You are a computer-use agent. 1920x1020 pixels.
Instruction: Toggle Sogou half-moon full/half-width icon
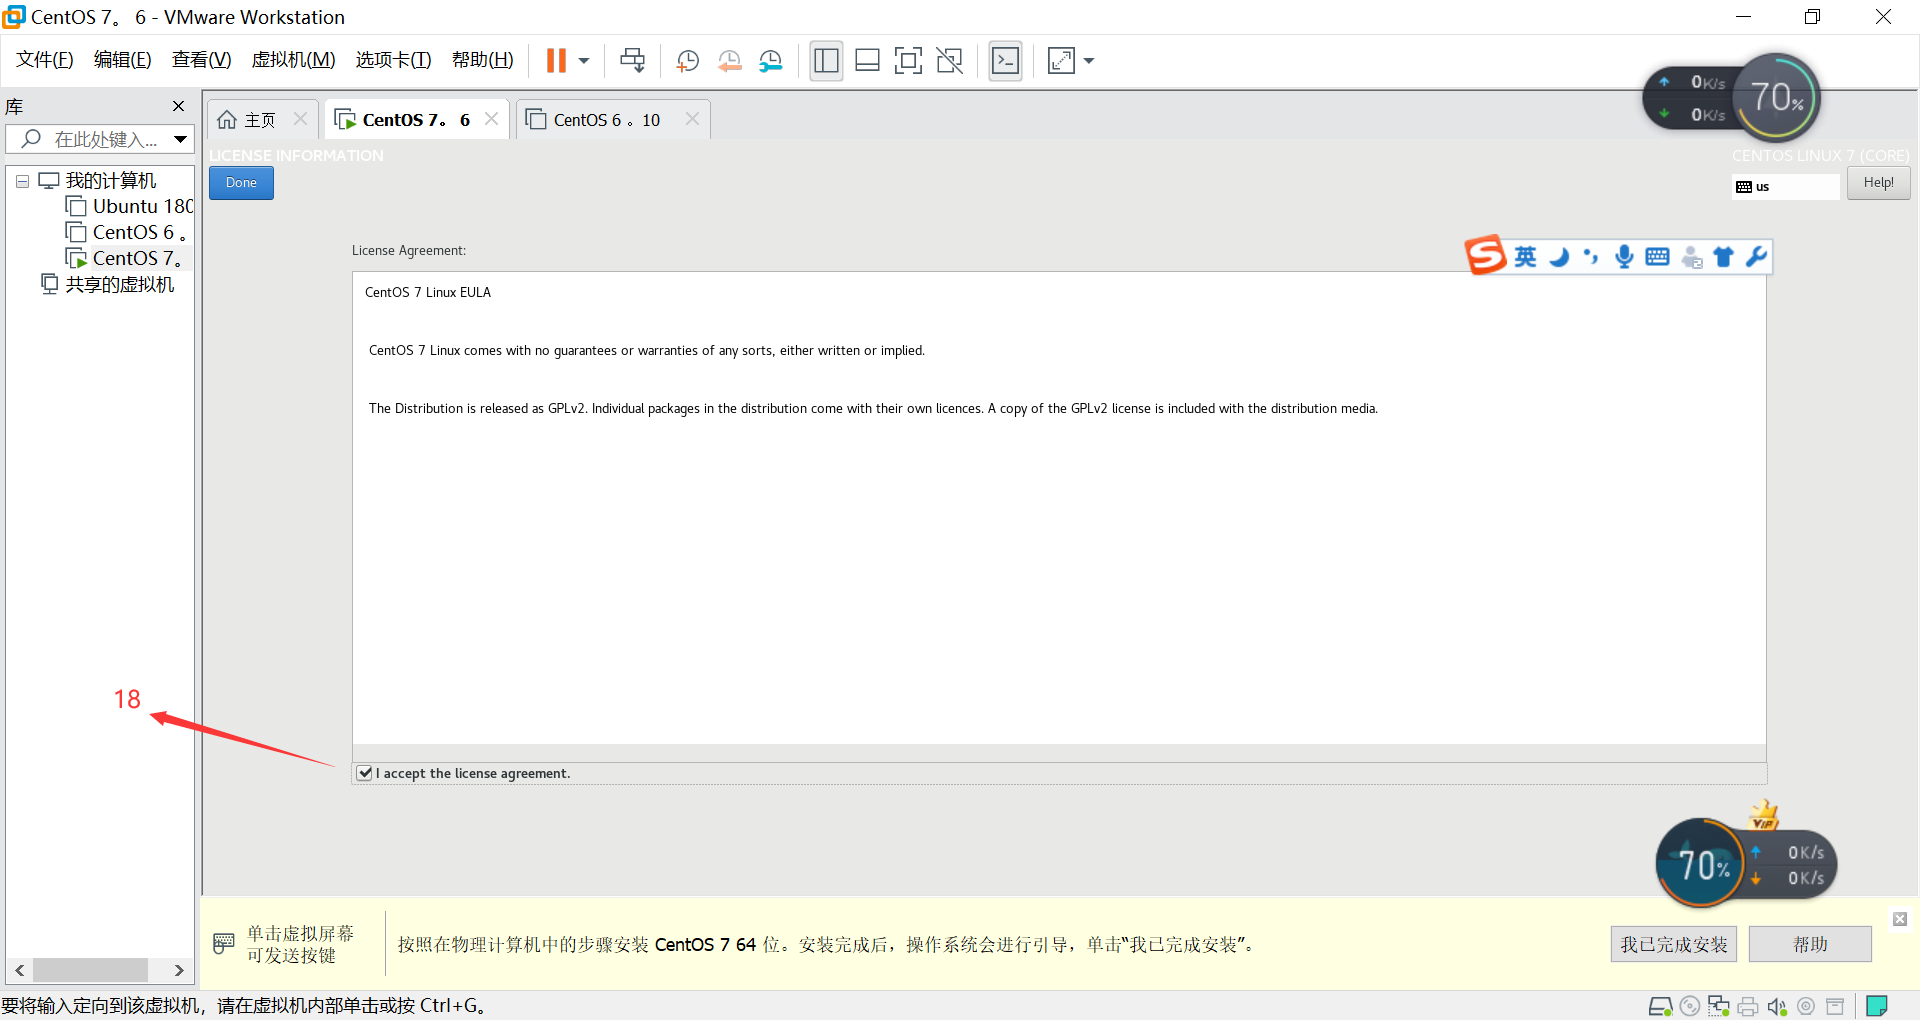[x=1559, y=257]
